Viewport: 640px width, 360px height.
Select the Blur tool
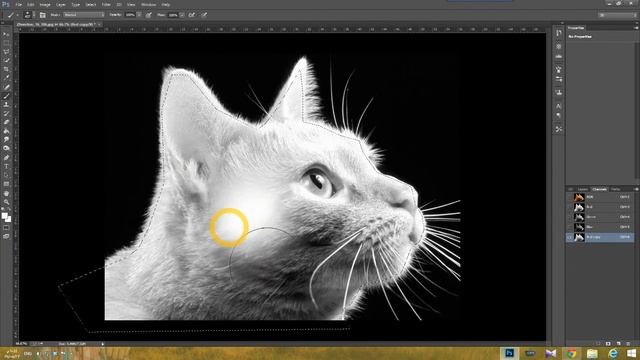6,140
